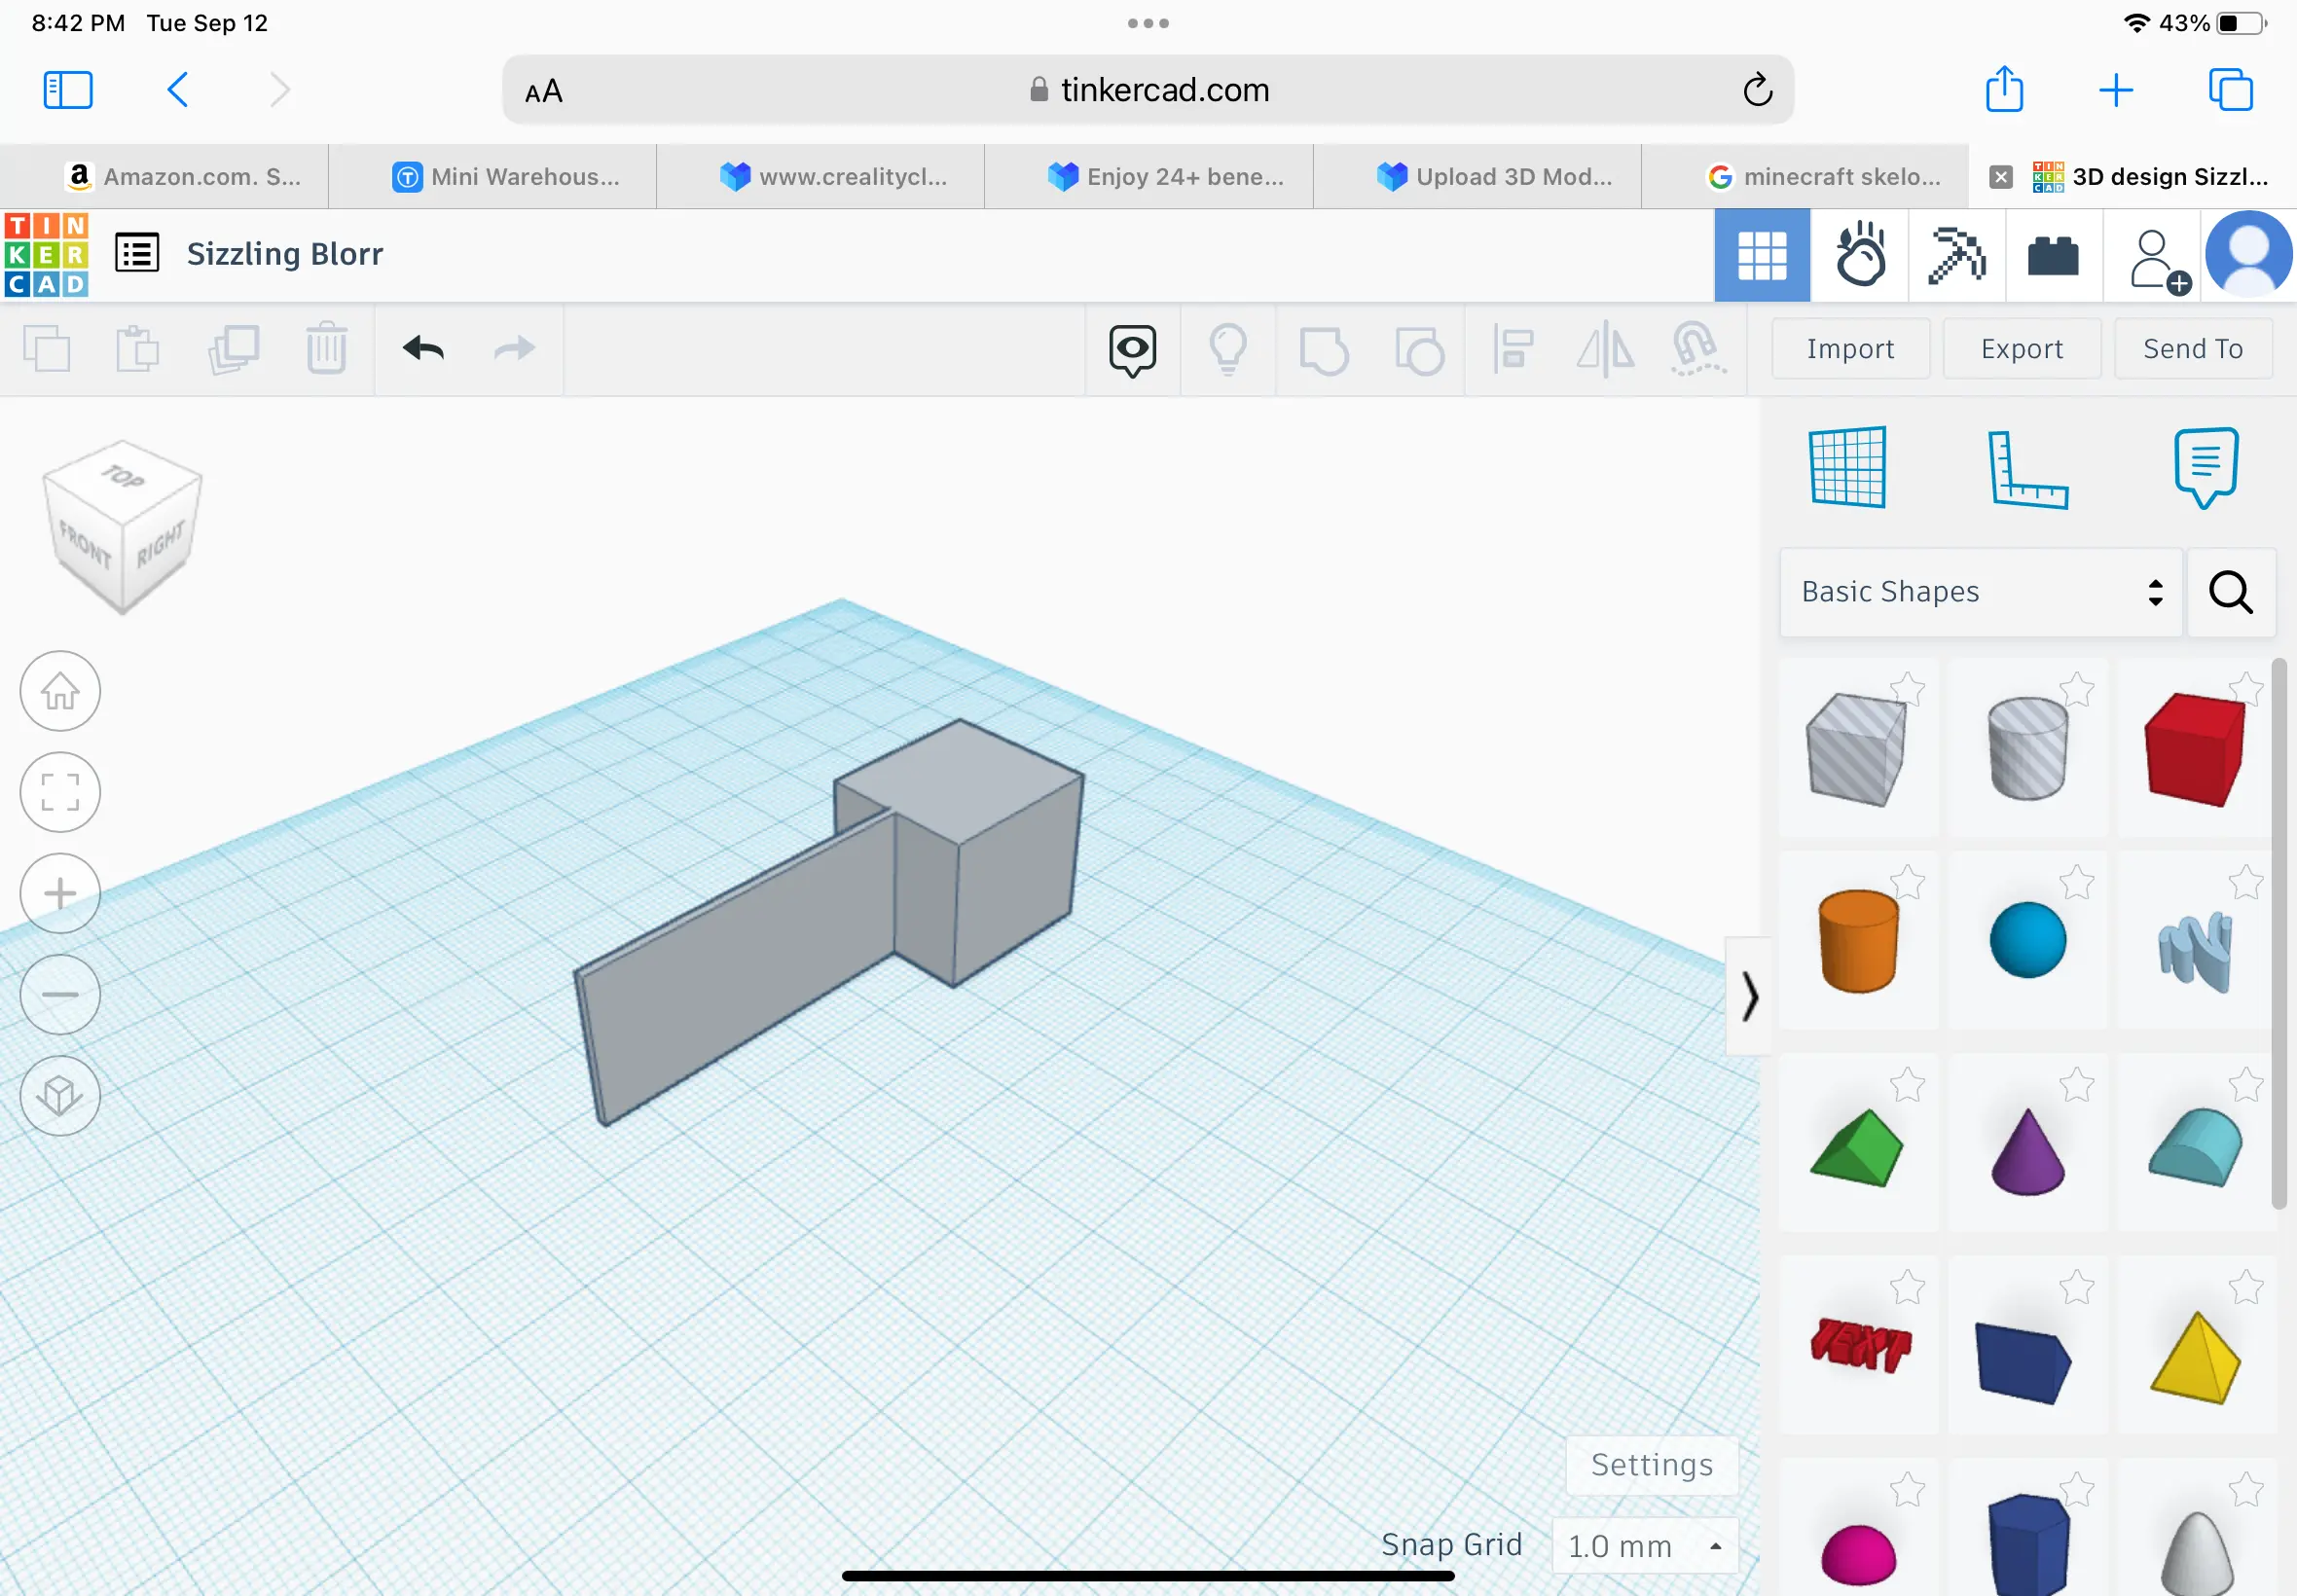Select the Align tool icon
Image resolution: width=2297 pixels, height=1596 pixels.
[1512, 350]
